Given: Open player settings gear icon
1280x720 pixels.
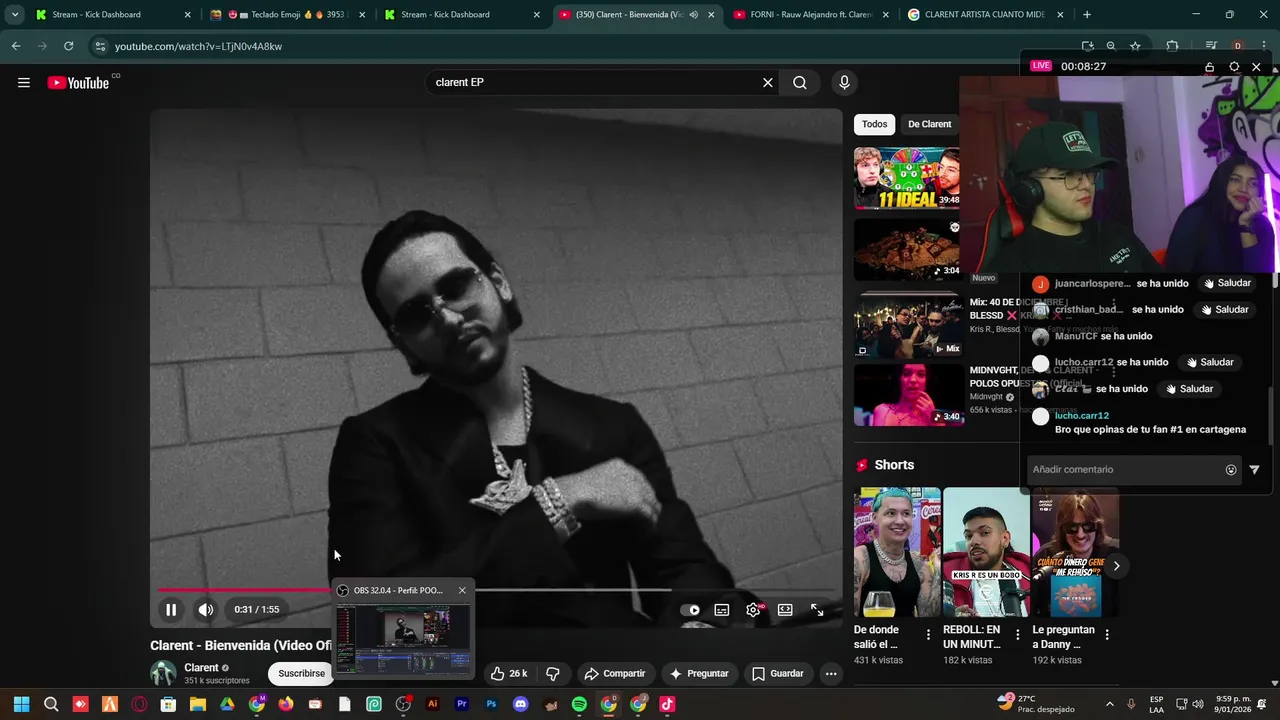Looking at the screenshot, I should pyautogui.click(x=753, y=610).
